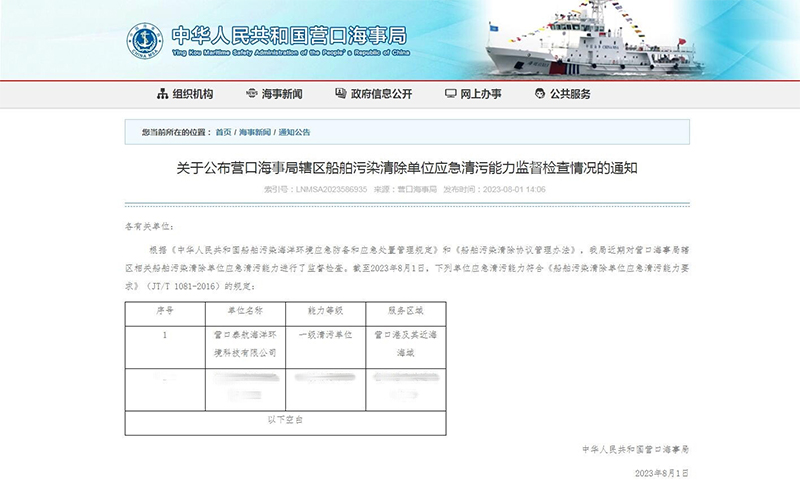Click the article title about 船舶污染清除单位
The width and height of the screenshot is (800, 500).
399,169
